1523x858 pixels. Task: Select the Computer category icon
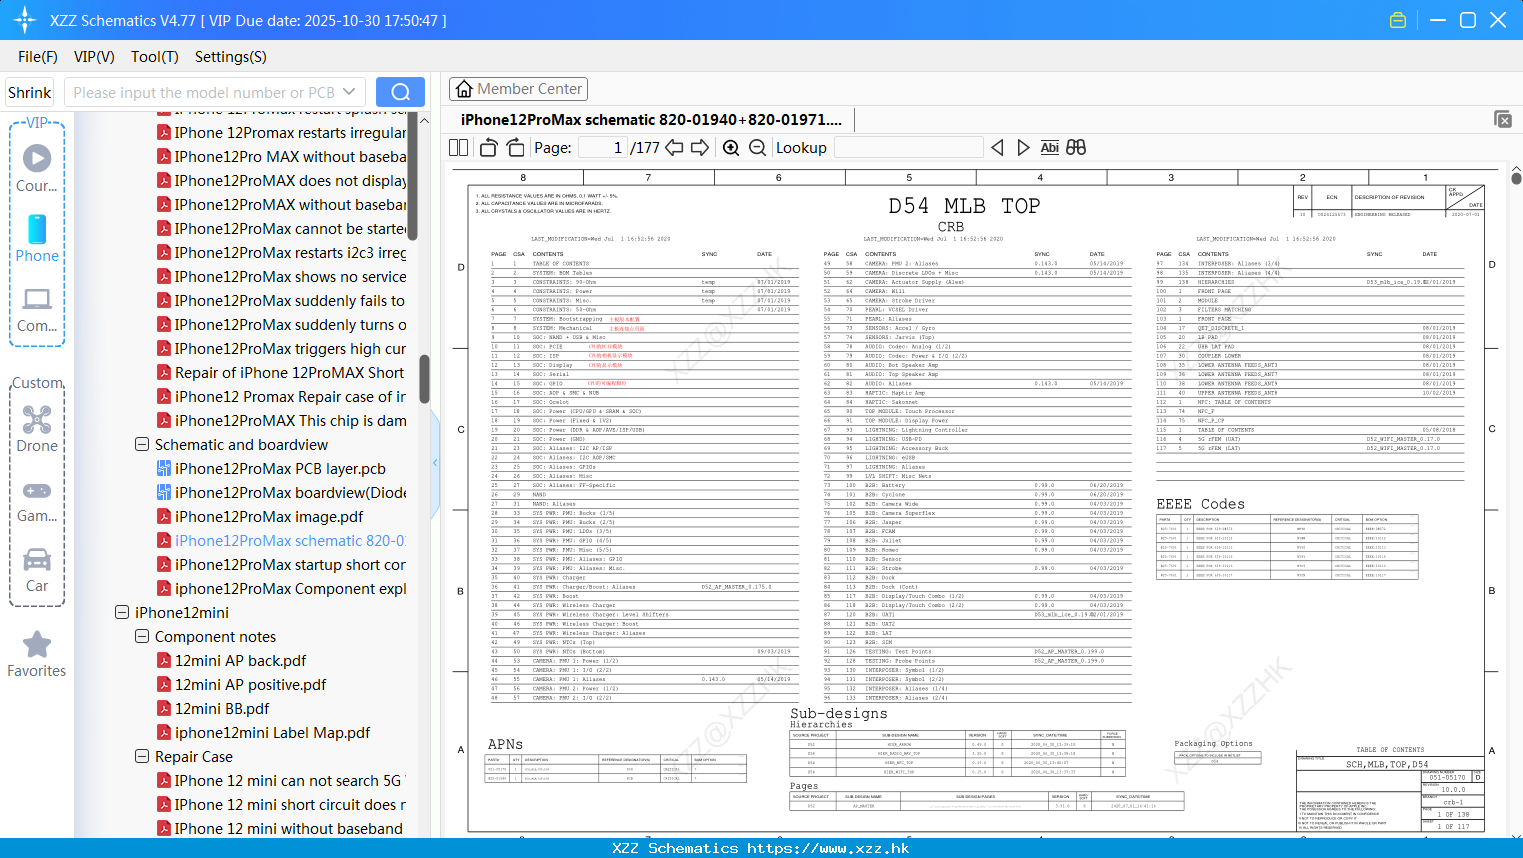(x=37, y=308)
